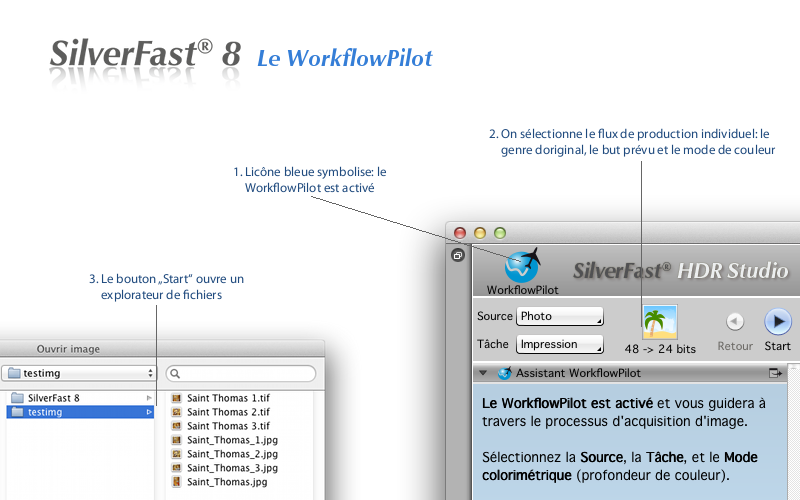The height and width of the screenshot is (500, 800).
Task: Click the window stack icon in sidebar
Action: tap(458, 255)
